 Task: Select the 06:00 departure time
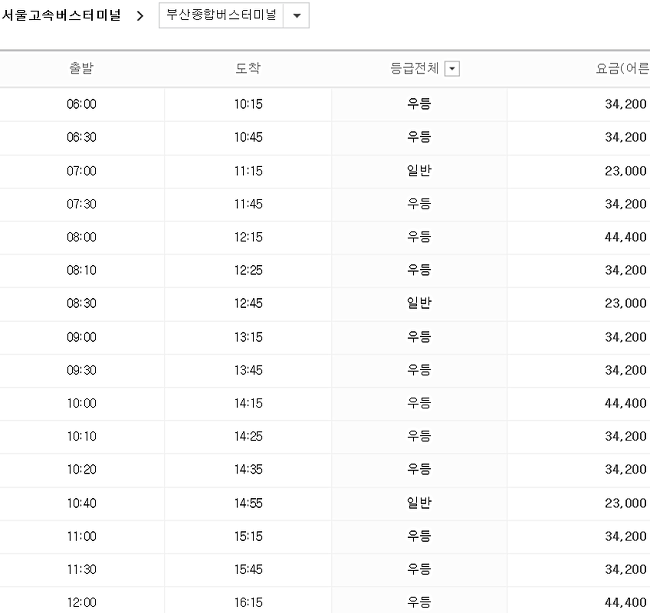point(81,104)
